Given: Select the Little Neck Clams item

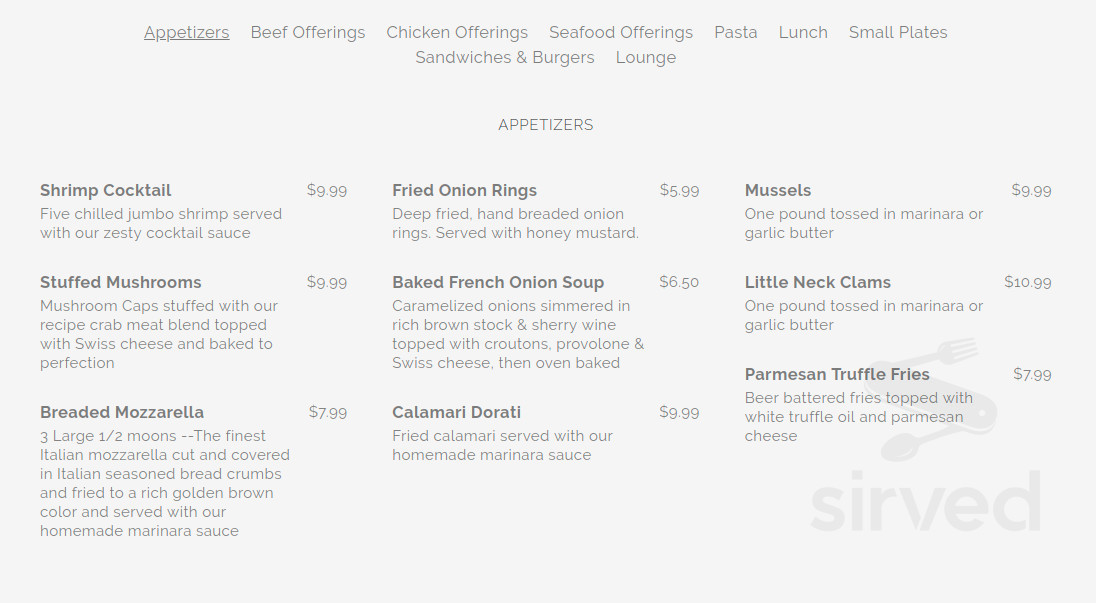Looking at the screenshot, I should 818,282.
